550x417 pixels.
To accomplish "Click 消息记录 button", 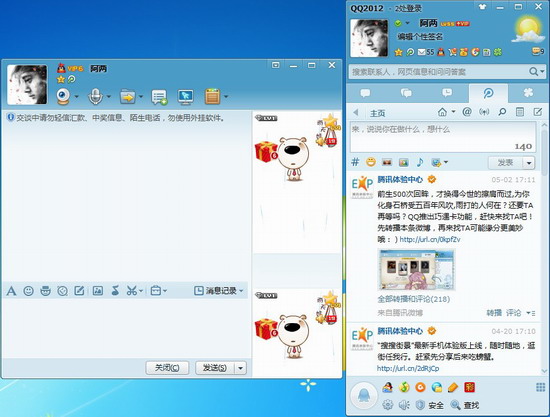I will (215, 291).
